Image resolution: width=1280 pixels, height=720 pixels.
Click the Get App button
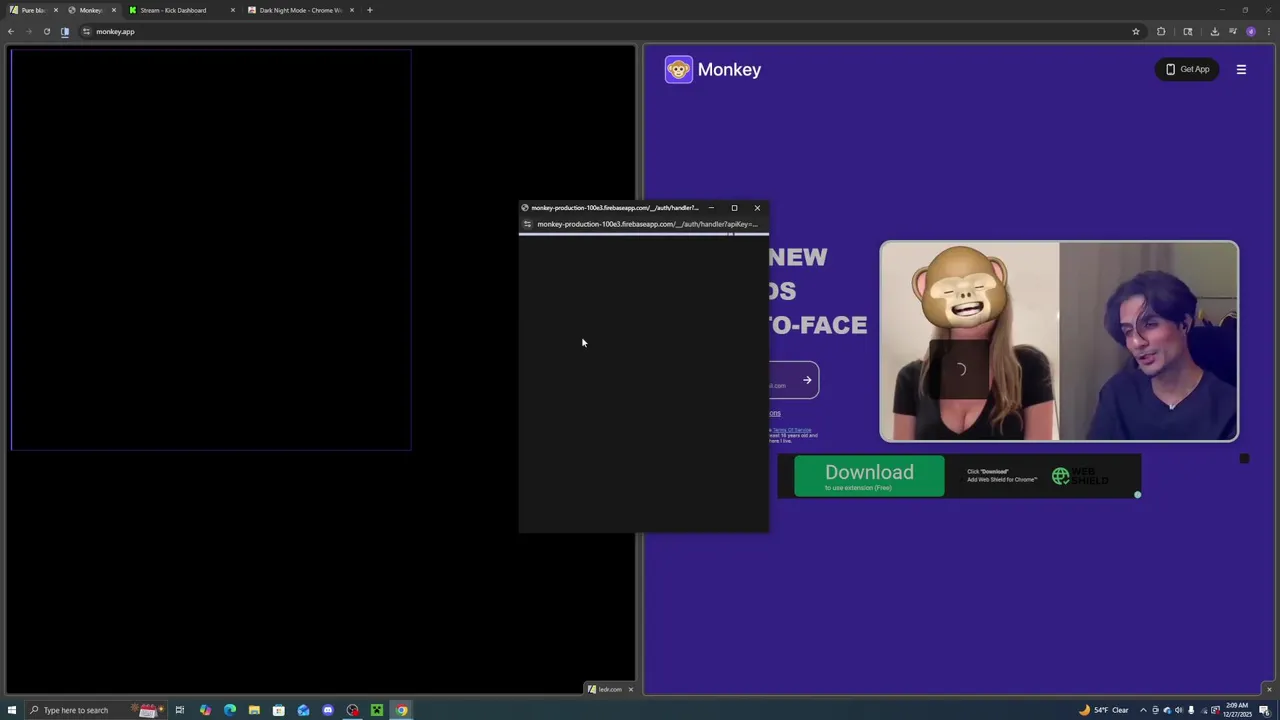1187,69
